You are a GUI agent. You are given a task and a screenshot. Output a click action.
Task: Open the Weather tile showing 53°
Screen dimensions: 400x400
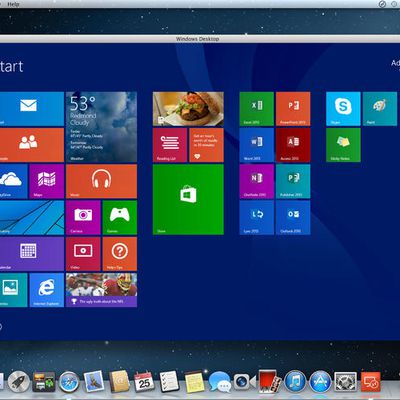coord(101,127)
